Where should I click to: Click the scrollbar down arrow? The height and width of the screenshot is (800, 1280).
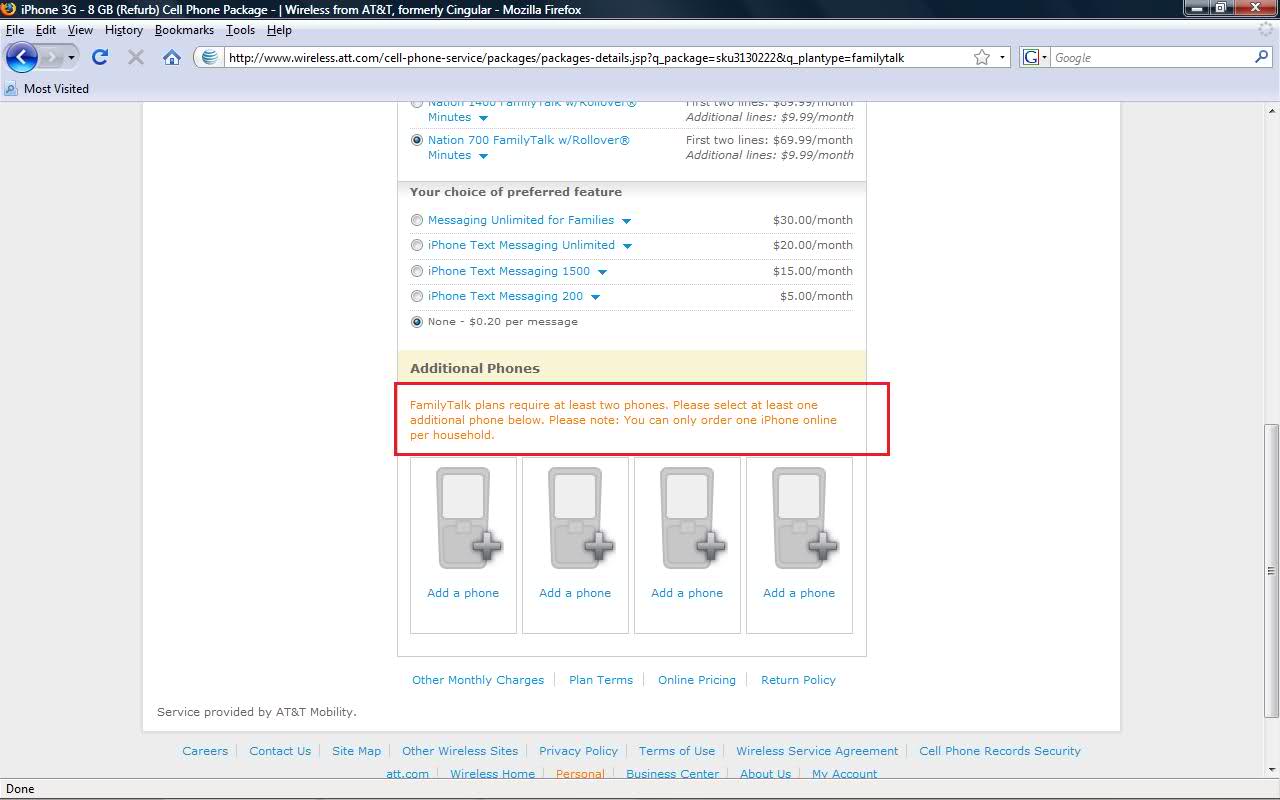tap(1272, 768)
